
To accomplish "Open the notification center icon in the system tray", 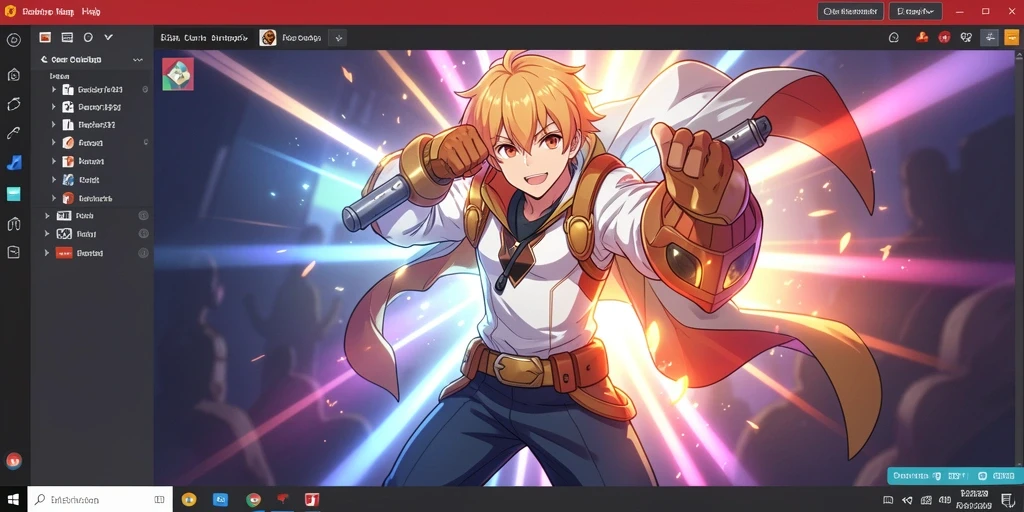I will [x=1006, y=500].
